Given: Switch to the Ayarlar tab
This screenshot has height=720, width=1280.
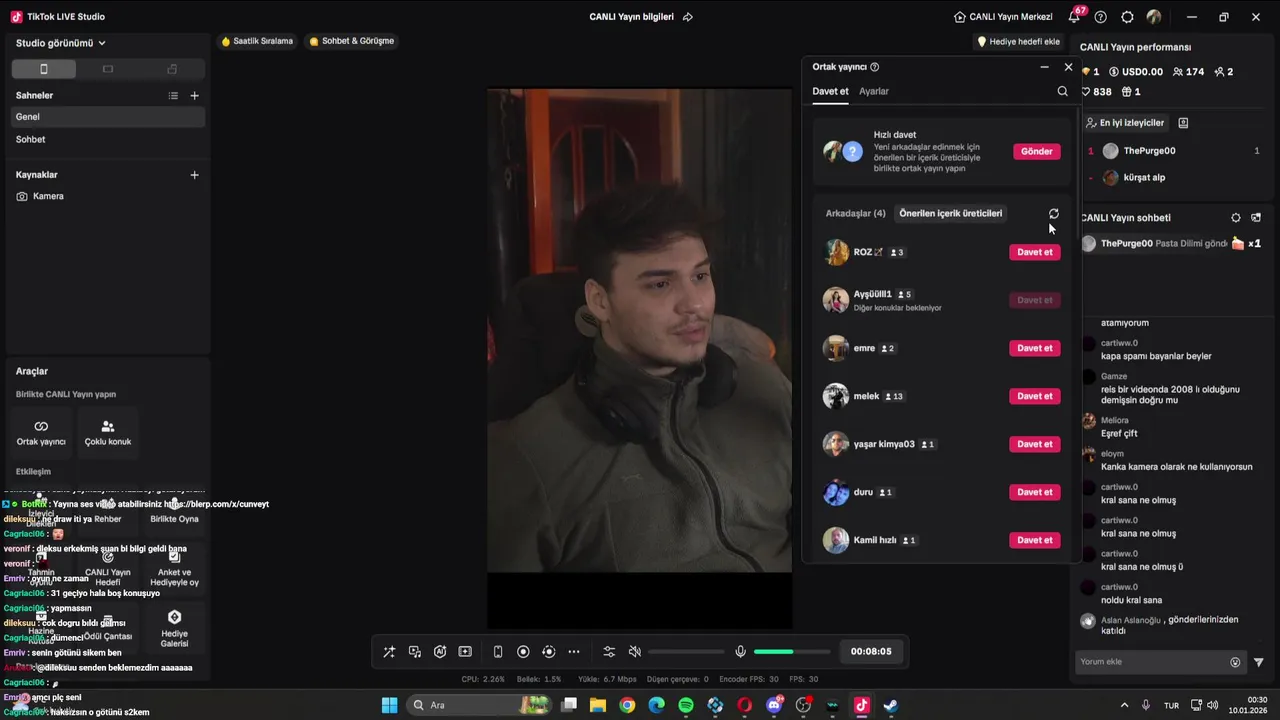Looking at the screenshot, I should pos(874,91).
